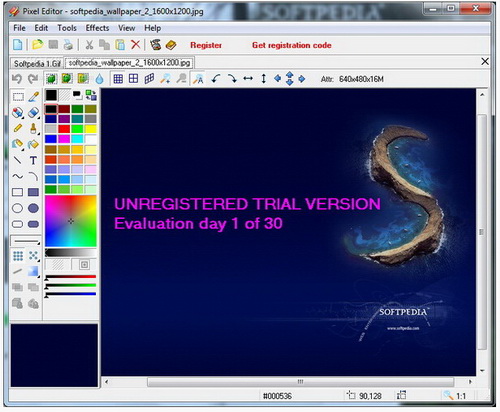
Task: Click the Register link
Action: (x=206, y=45)
